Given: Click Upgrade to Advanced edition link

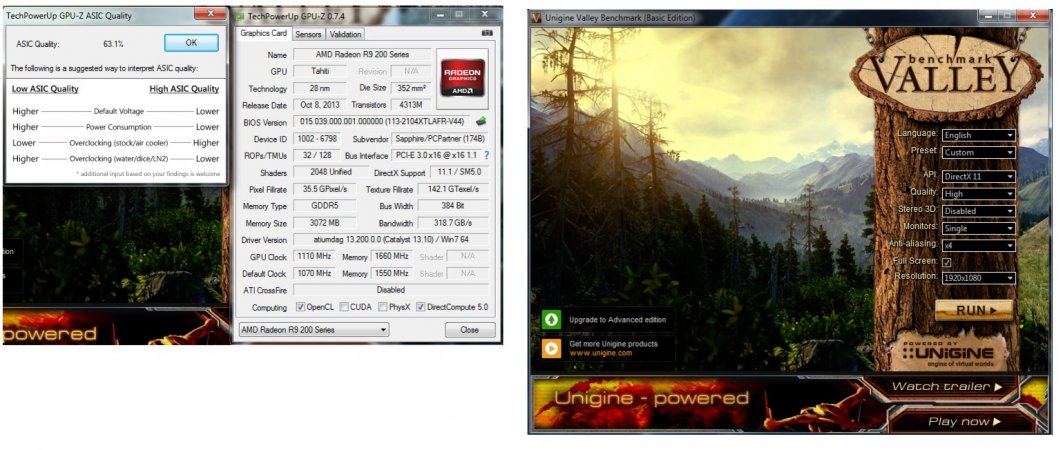Looking at the screenshot, I should coord(618,319).
